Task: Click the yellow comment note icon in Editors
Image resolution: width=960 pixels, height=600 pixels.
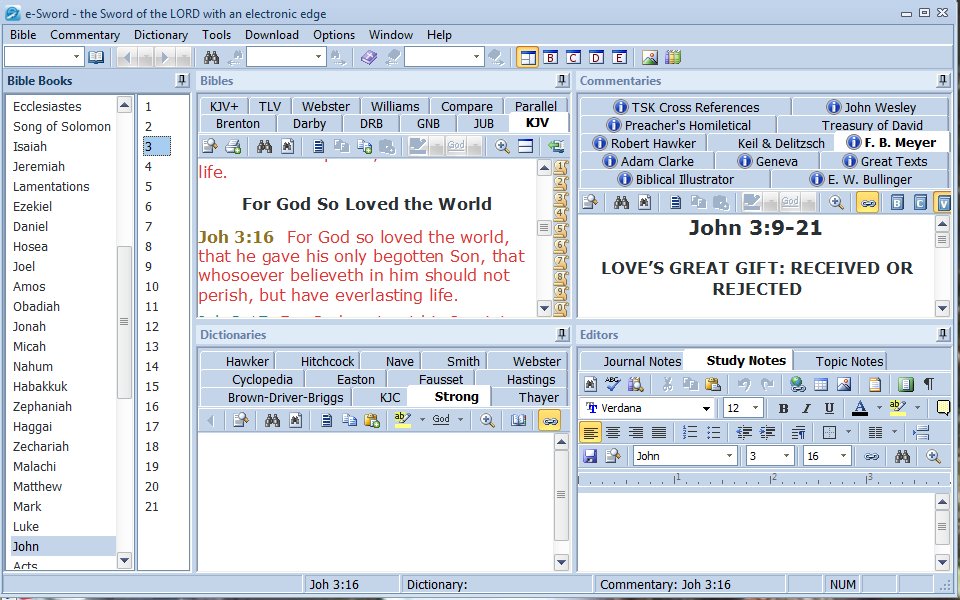Action: tap(943, 408)
